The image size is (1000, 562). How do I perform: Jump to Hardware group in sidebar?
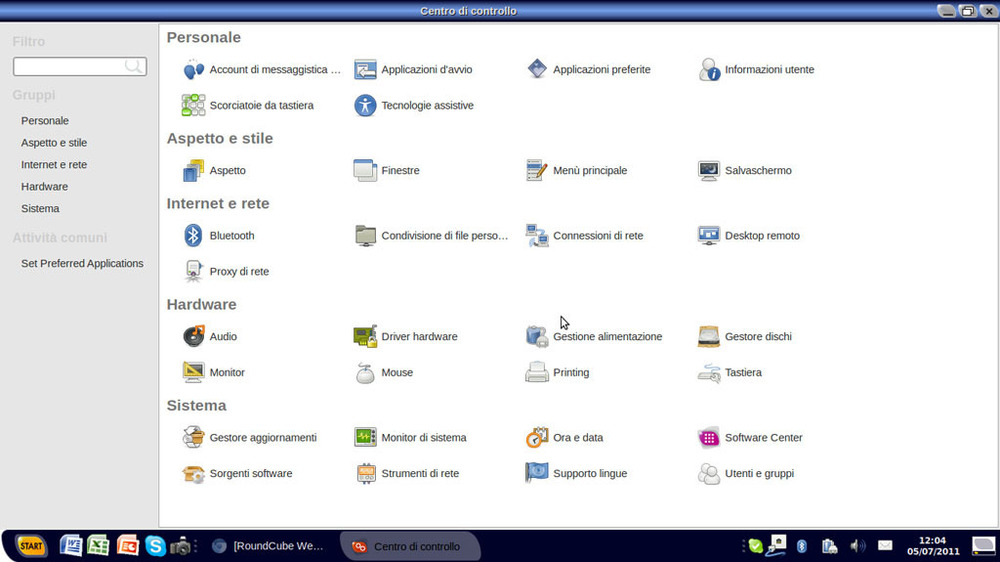[x=44, y=186]
